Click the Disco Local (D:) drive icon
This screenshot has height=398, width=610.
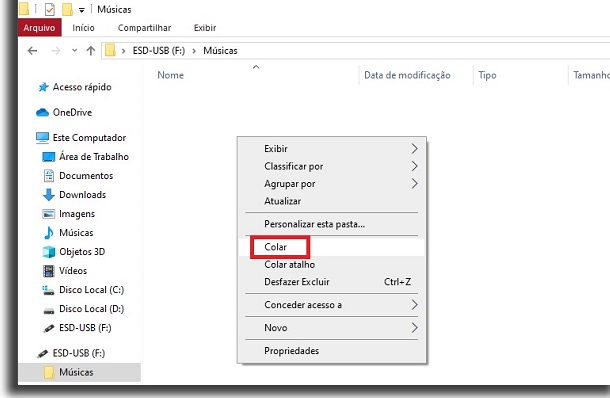(x=49, y=310)
